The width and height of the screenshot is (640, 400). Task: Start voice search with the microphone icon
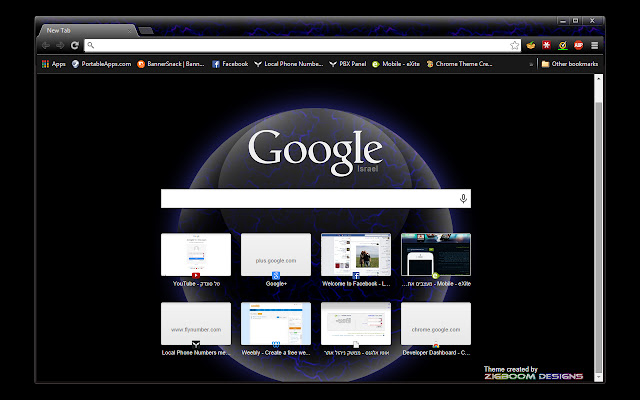(x=463, y=198)
